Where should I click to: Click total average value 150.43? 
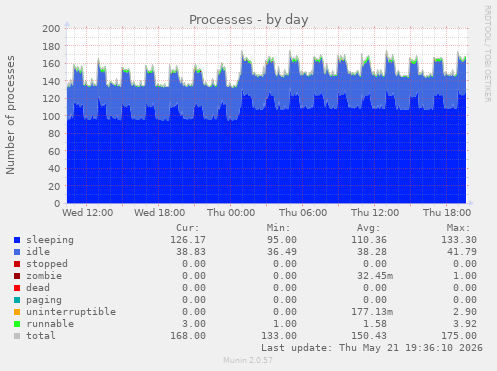click(369, 336)
